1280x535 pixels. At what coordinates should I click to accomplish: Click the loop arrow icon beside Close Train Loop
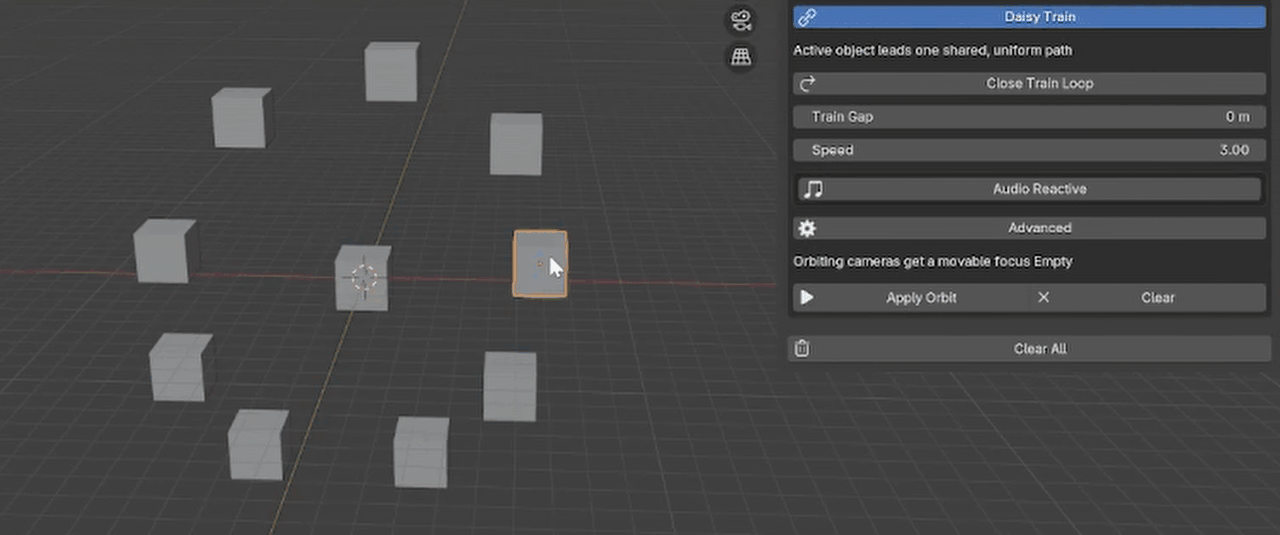coord(807,83)
